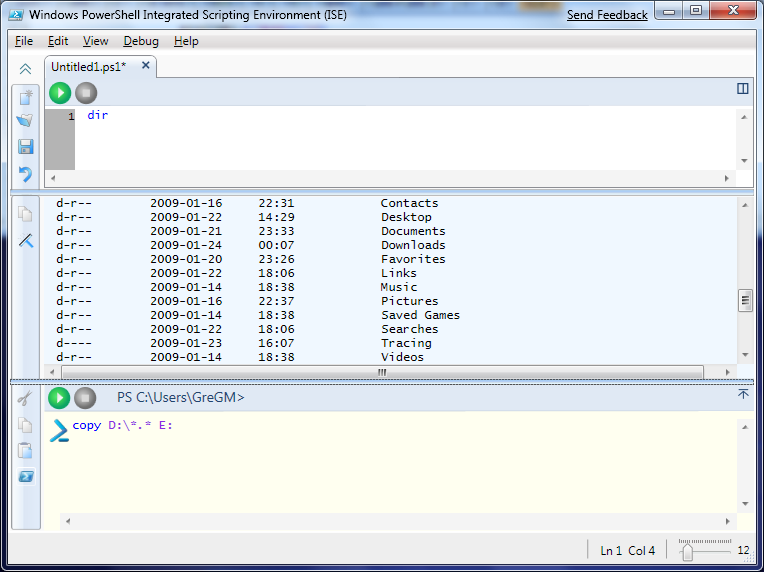Paste clipboard with command pane paste icon
The width and height of the screenshot is (764, 572).
[x=25, y=450]
